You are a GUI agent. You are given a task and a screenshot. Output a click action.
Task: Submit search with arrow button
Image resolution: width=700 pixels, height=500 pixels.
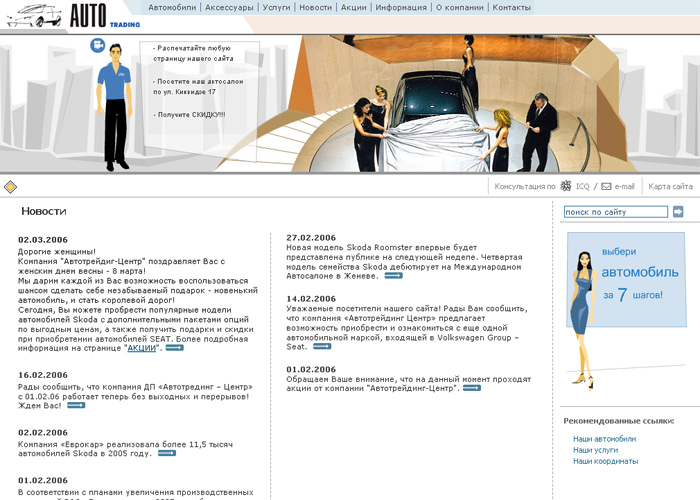pyautogui.click(x=678, y=212)
